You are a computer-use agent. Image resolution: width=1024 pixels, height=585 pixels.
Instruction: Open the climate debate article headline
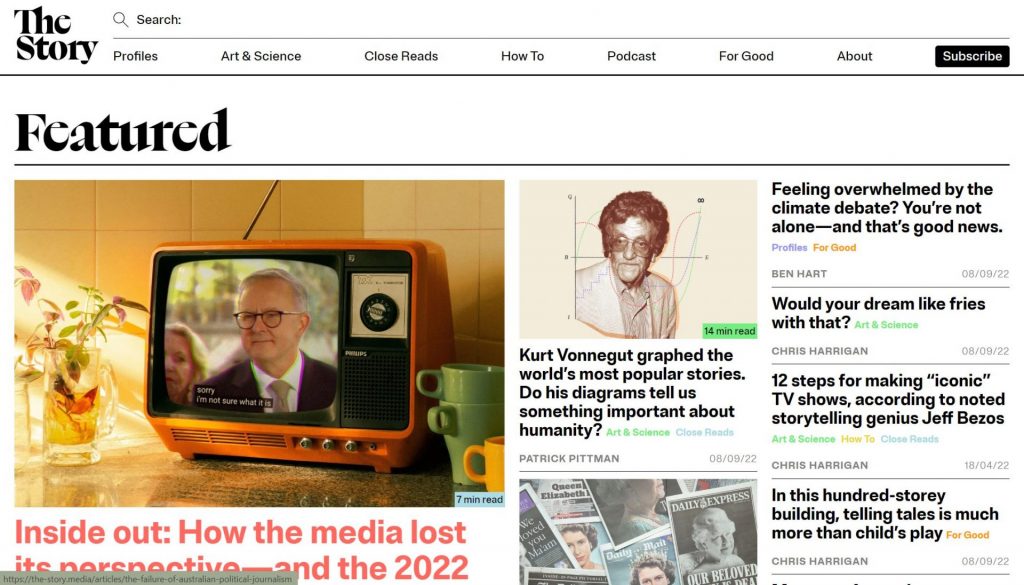point(887,208)
